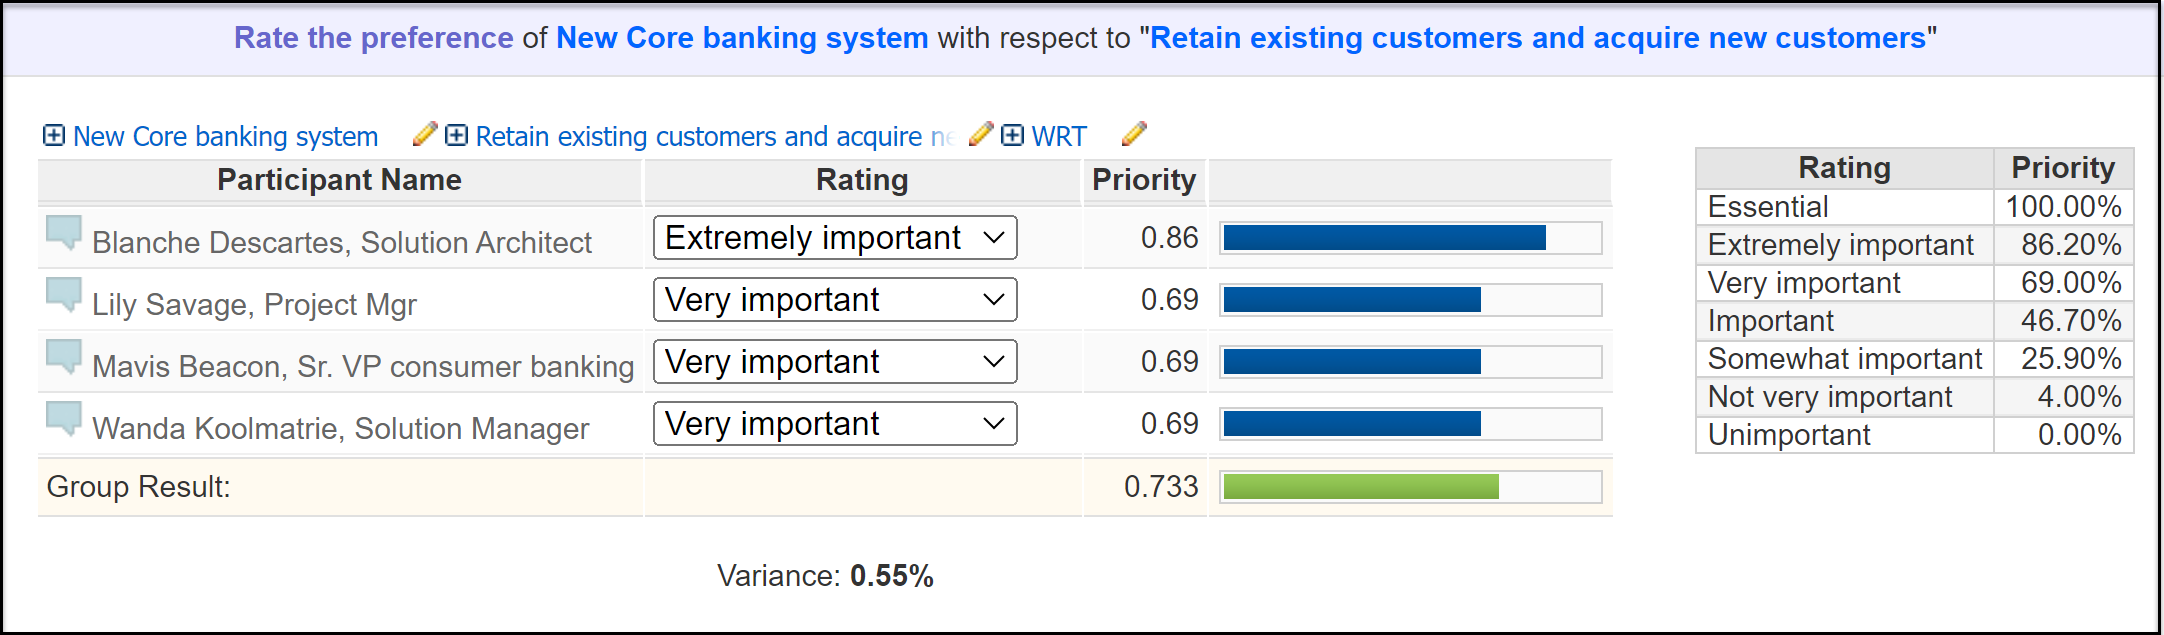Image resolution: width=2164 pixels, height=635 pixels.
Task: Open Wanda Koolmatrie's rating dropdown
Action: pyautogui.click(x=835, y=424)
